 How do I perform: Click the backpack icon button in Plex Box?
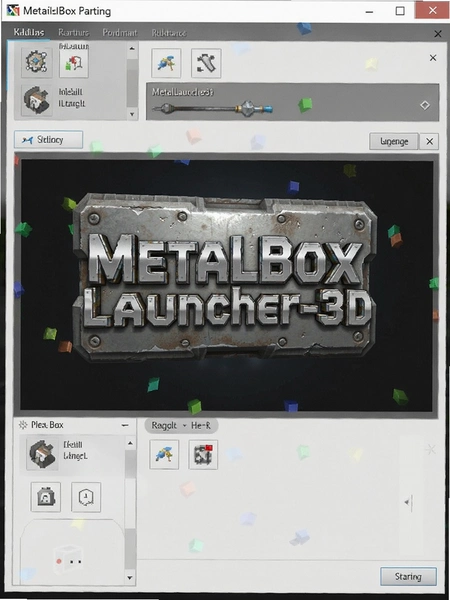pyautogui.click(x=46, y=497)
